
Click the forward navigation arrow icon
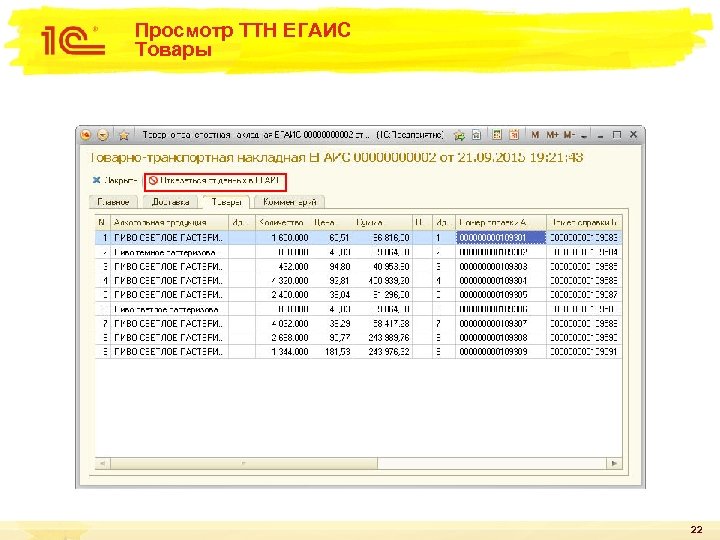point(103,135)
